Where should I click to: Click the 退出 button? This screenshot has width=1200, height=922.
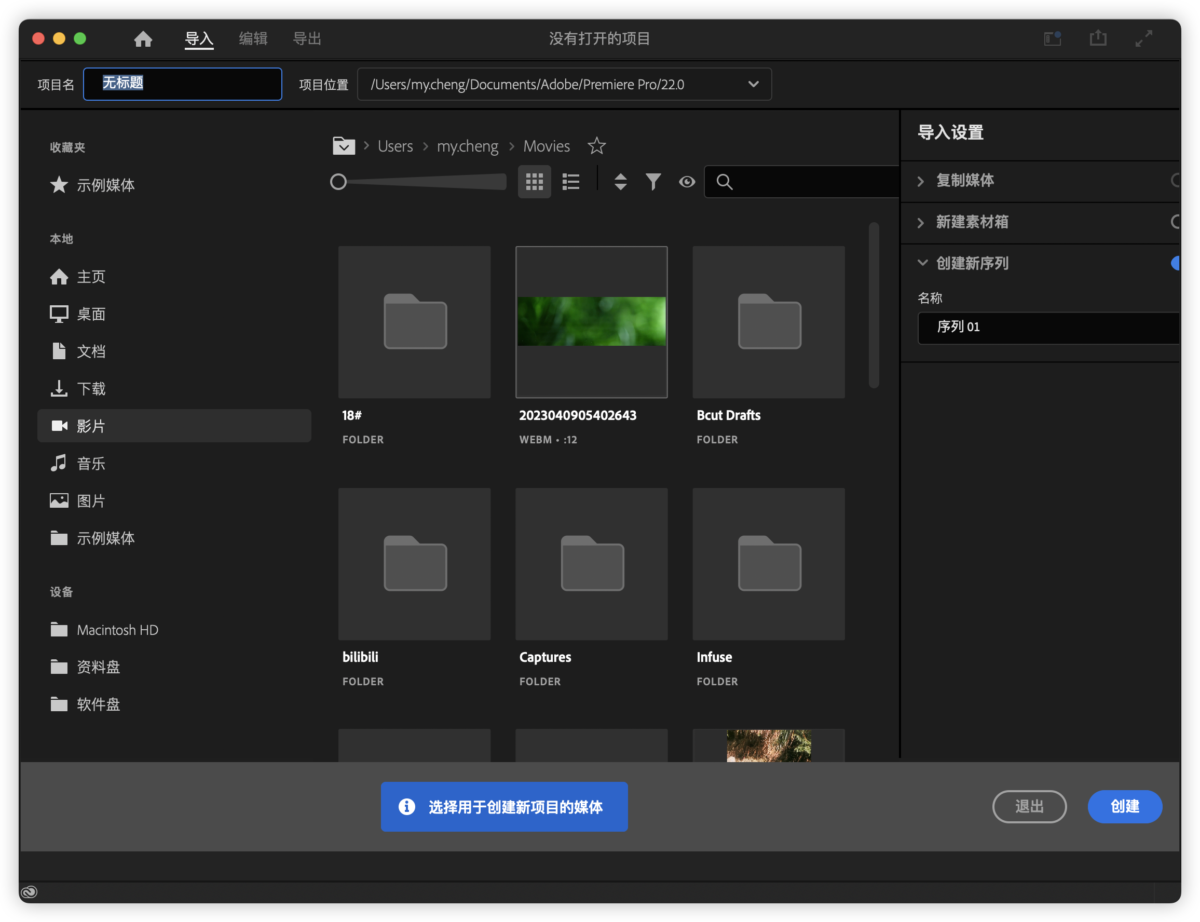(x=1029, y=806)
